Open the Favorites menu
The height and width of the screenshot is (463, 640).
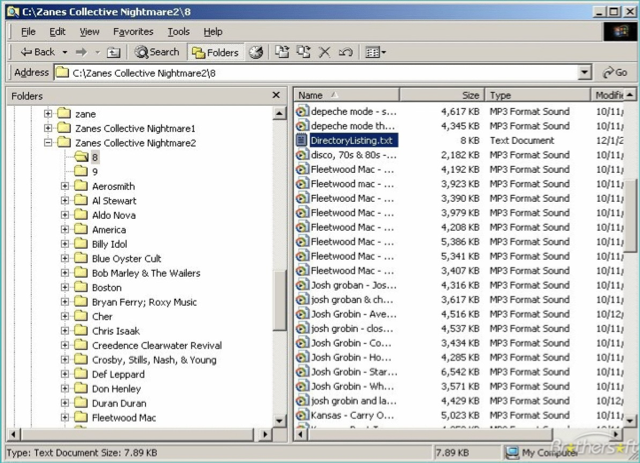click(133, 31)
